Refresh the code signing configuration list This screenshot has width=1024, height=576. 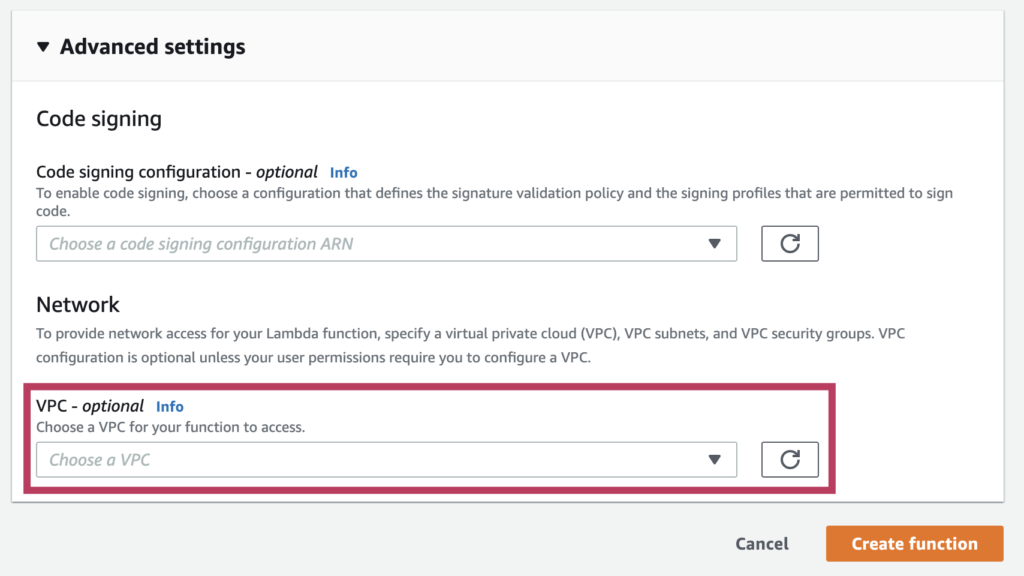click(790, 244)
